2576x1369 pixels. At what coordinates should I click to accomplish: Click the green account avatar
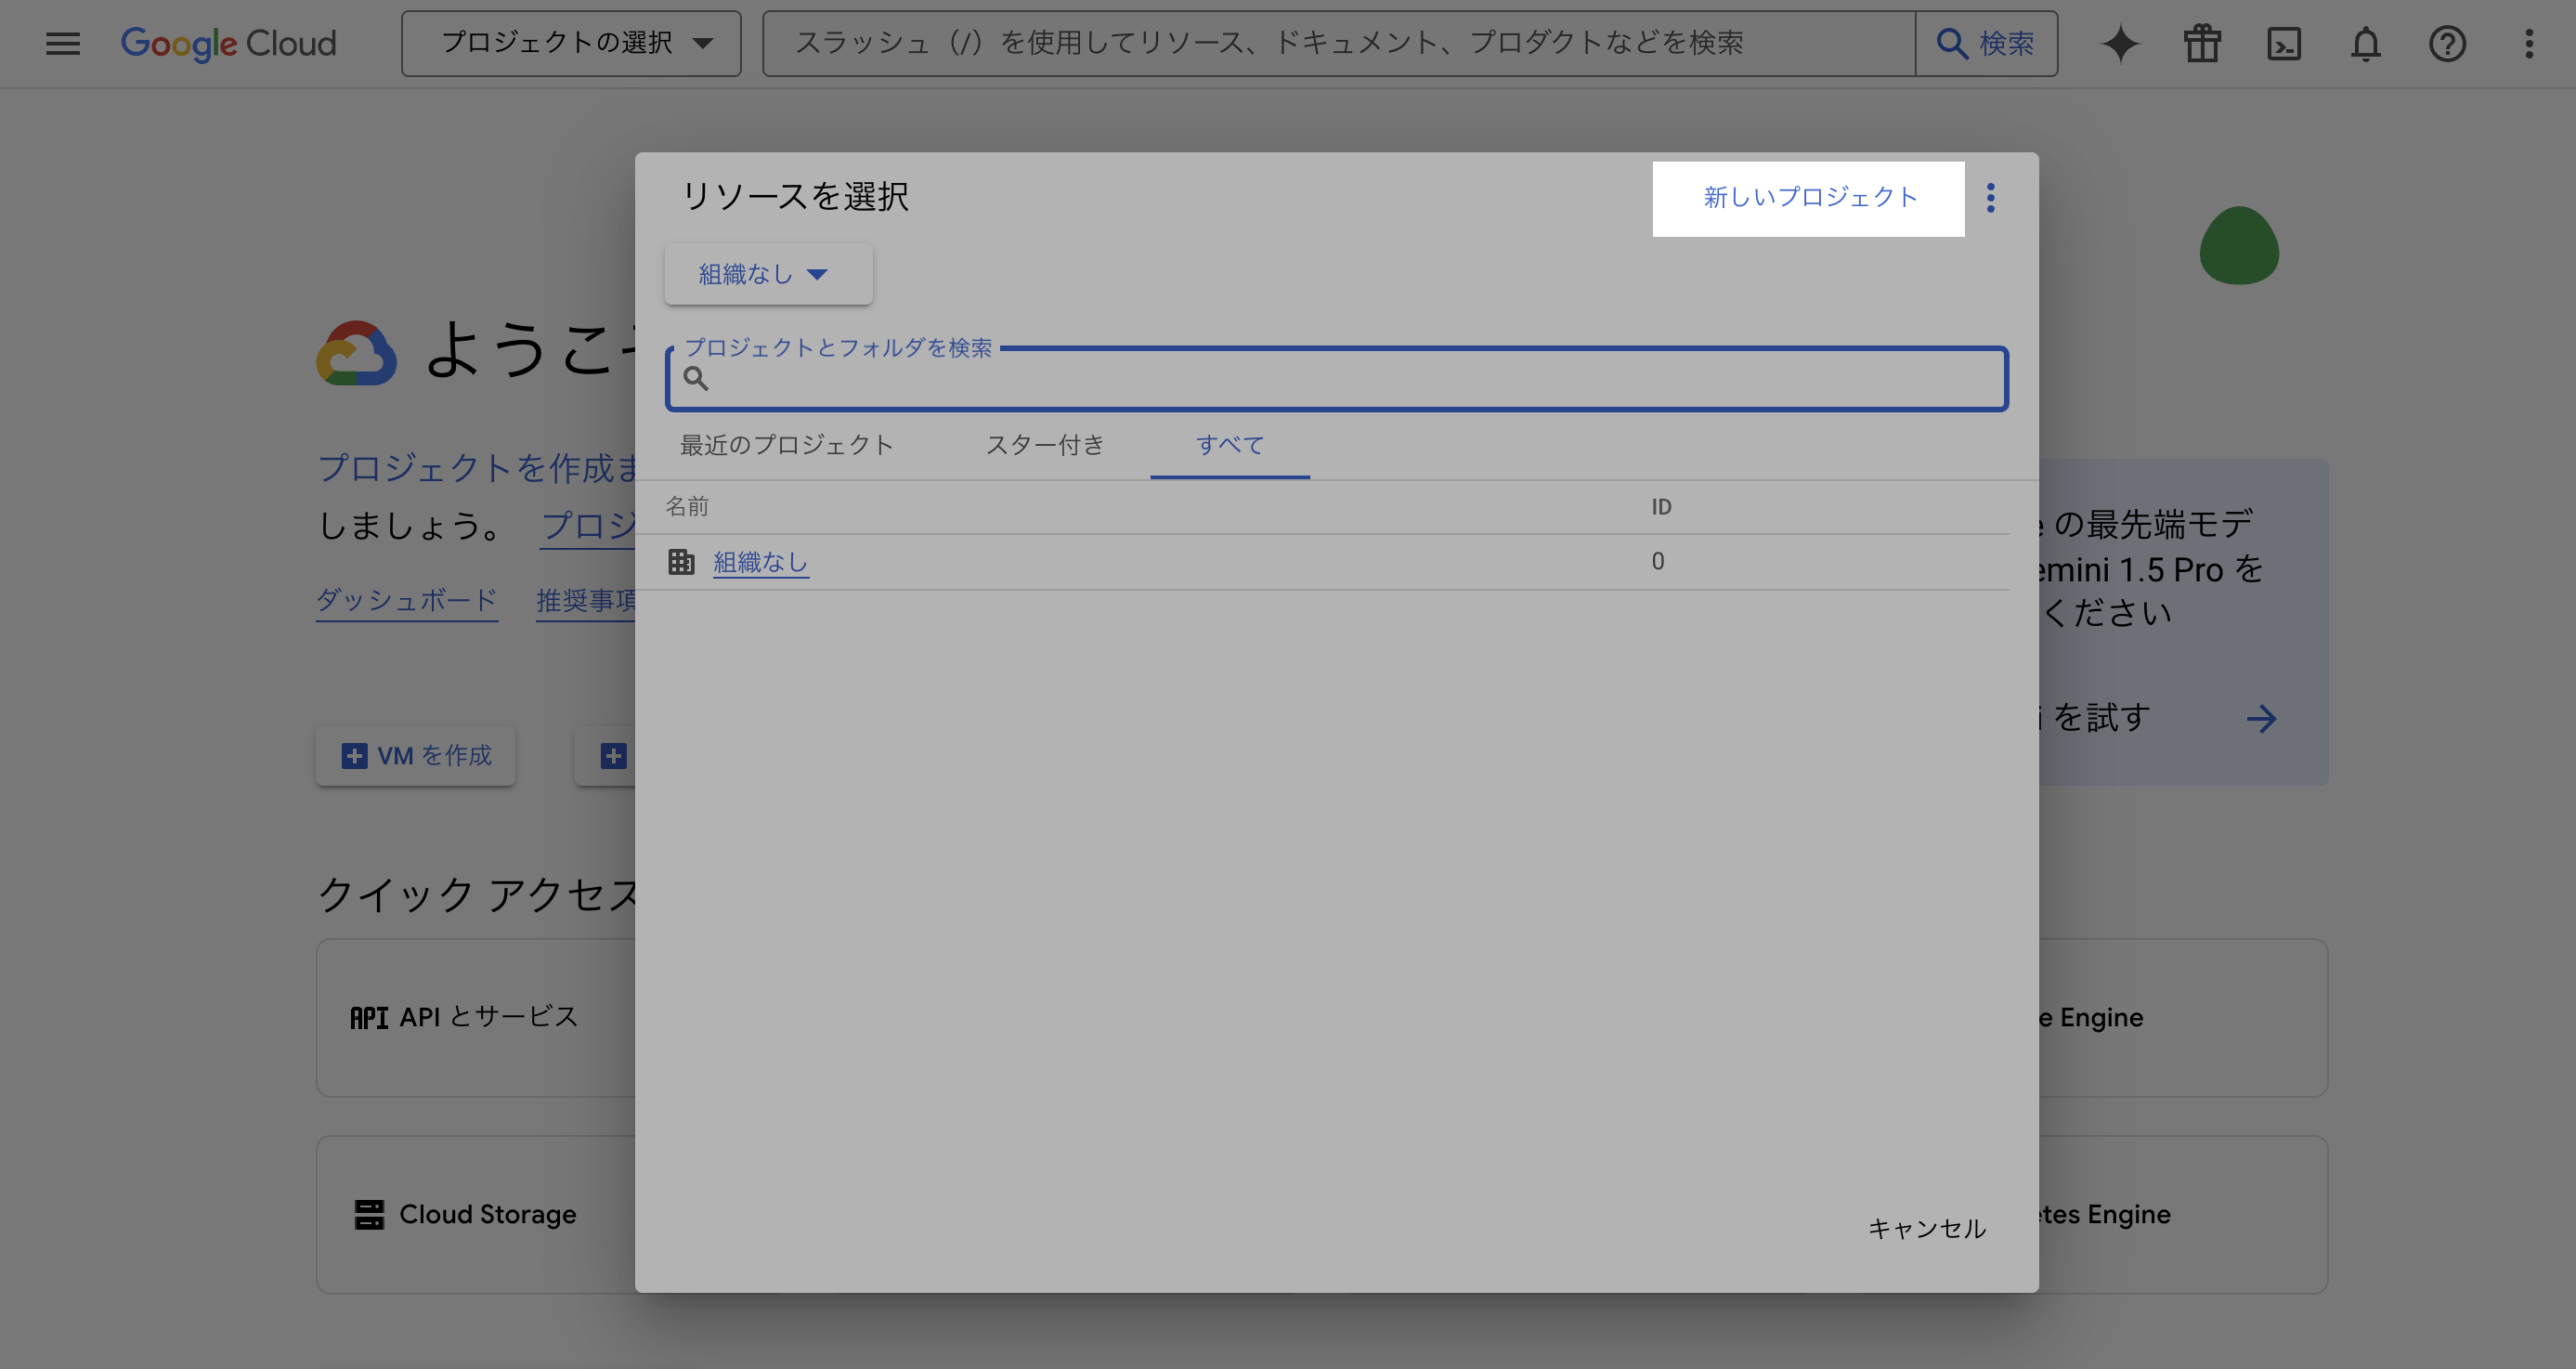[2238, 246]
